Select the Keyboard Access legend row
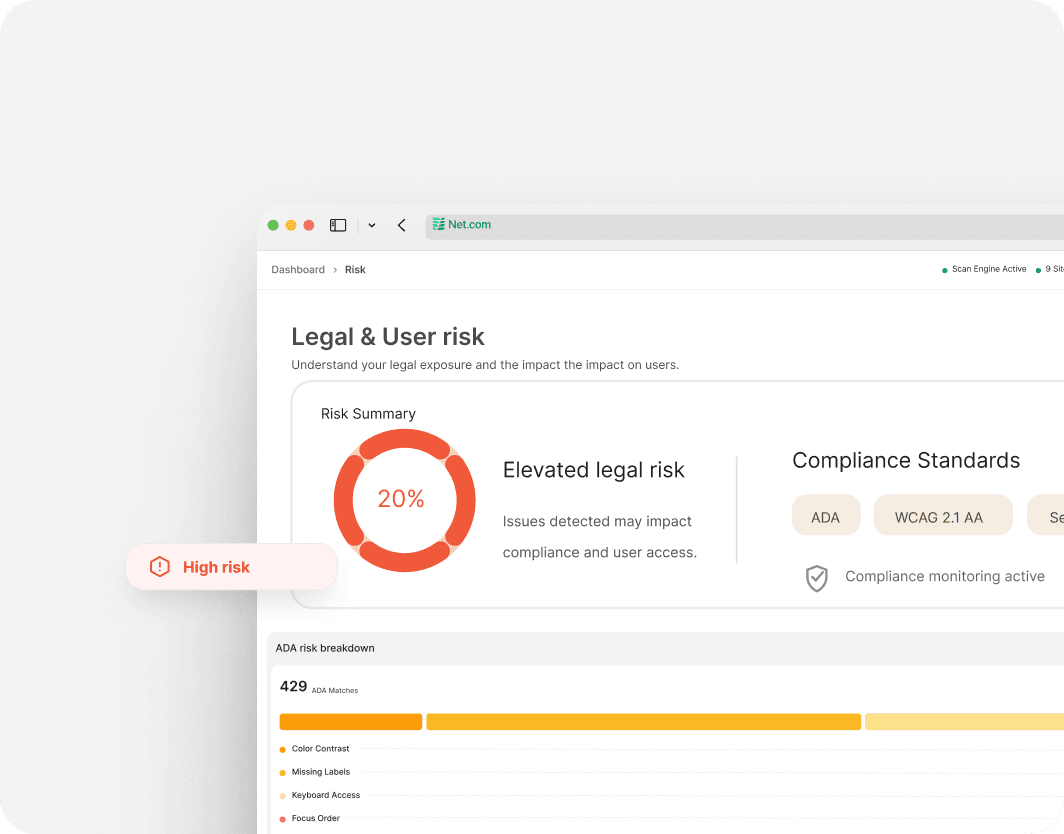1064x834 pixels. (x=672, y=795)
